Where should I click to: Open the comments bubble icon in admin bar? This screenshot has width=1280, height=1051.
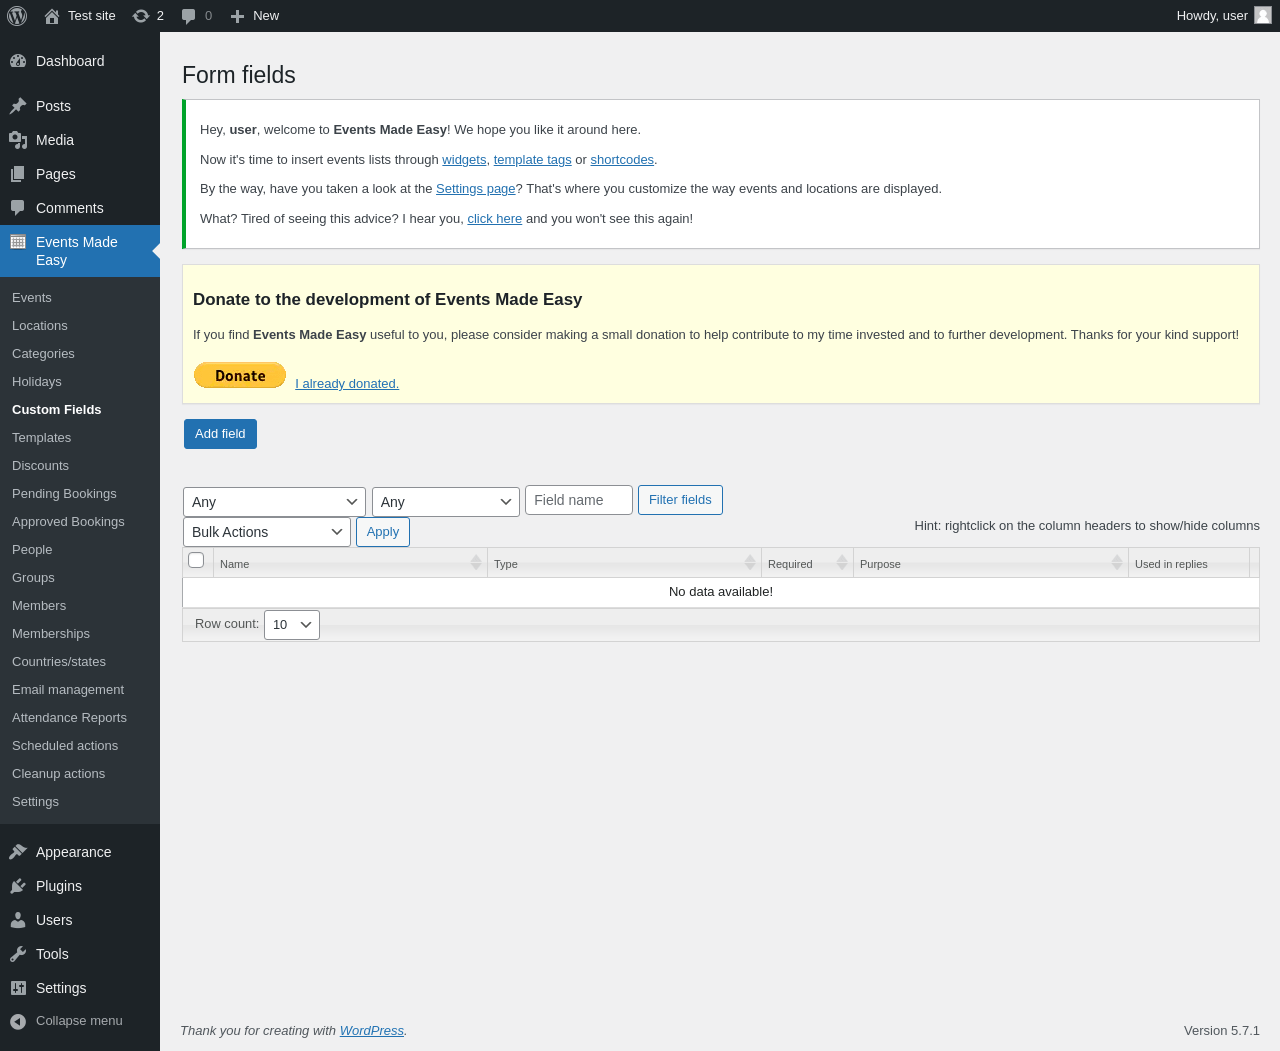click(x=189, y=16)
